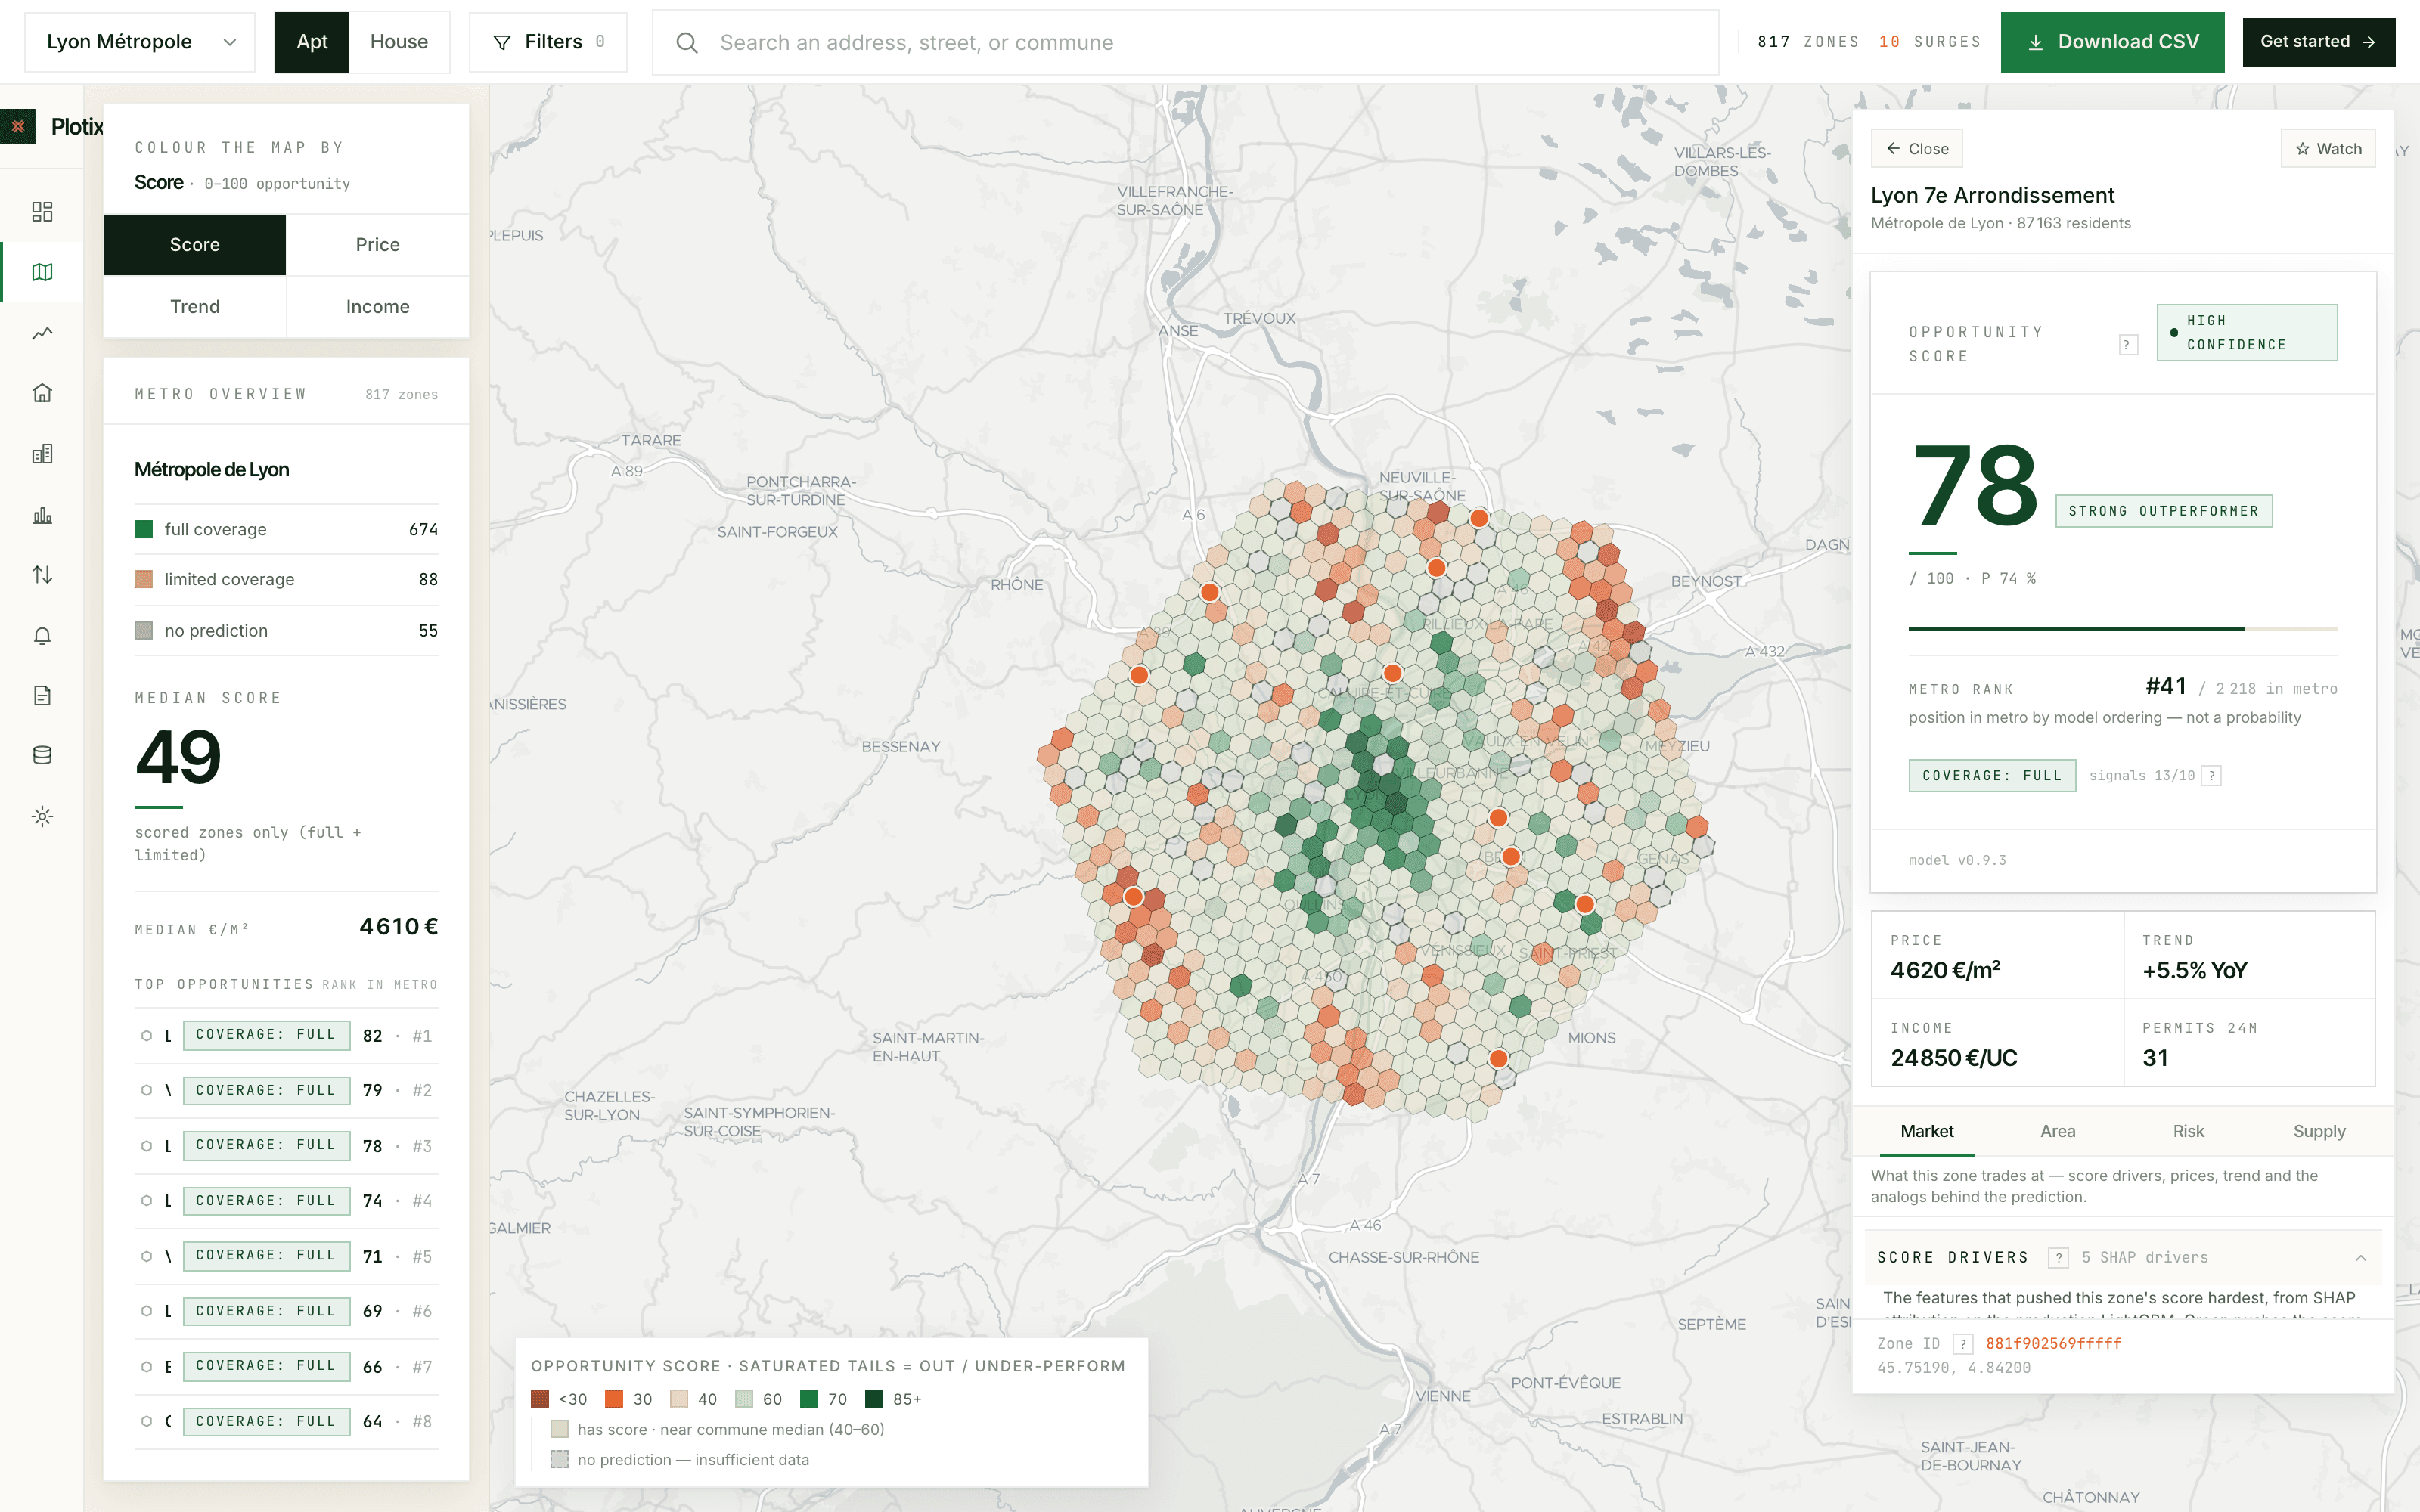This screenshot has width=2420, height=1512.
Task: Click the <30 legend colour swatch
Action: point(540,1399)
